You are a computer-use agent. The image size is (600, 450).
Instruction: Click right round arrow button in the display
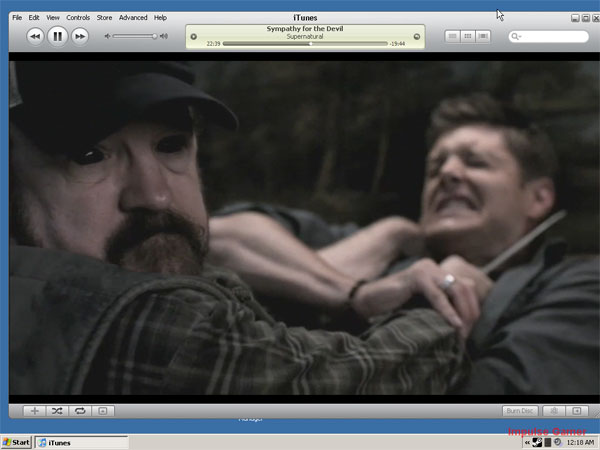point(417,37)
